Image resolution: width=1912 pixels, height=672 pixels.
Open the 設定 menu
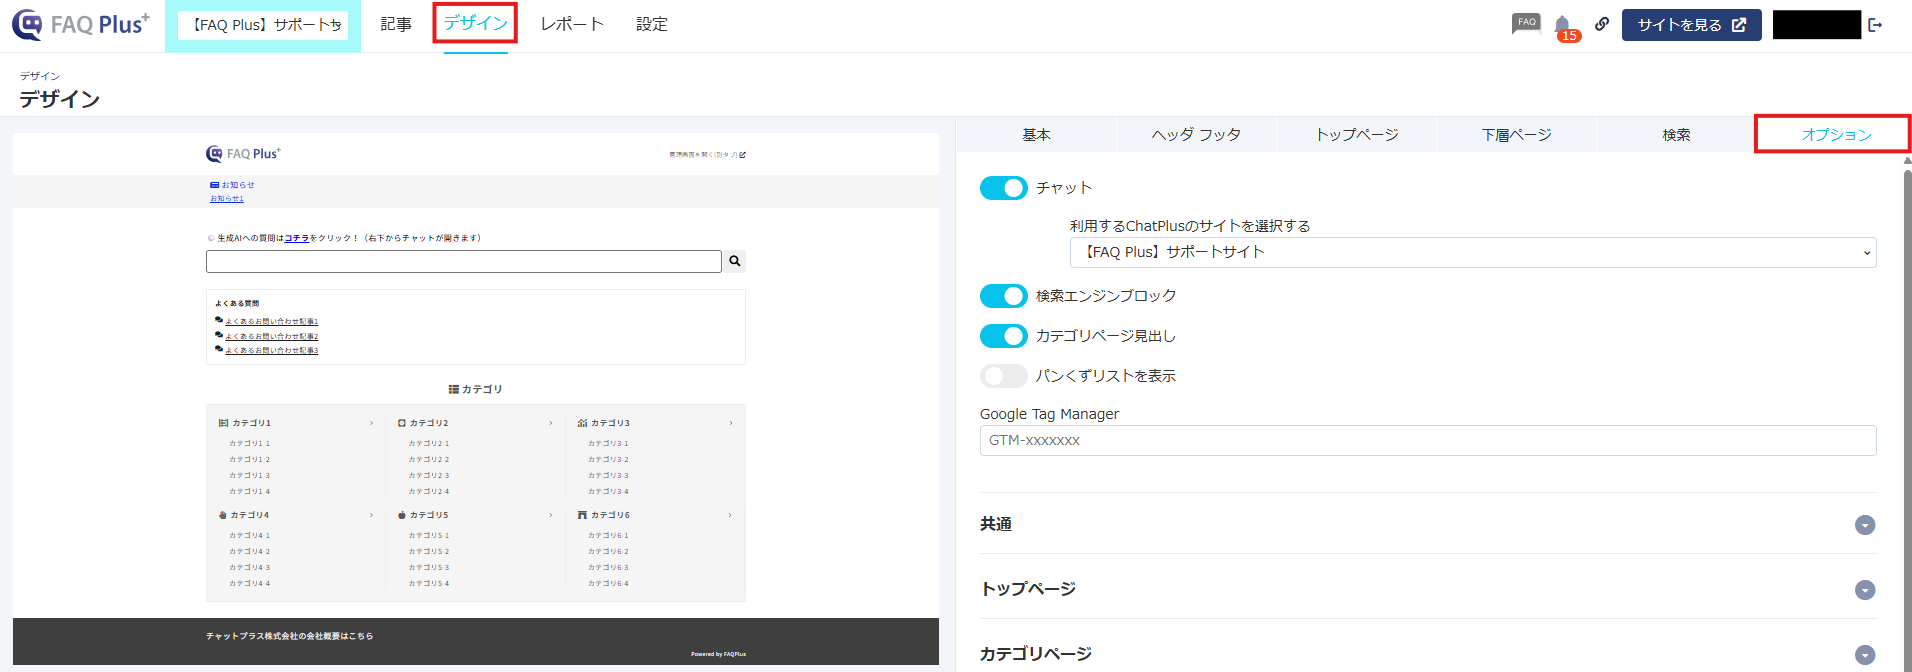[x=652, y=24]
